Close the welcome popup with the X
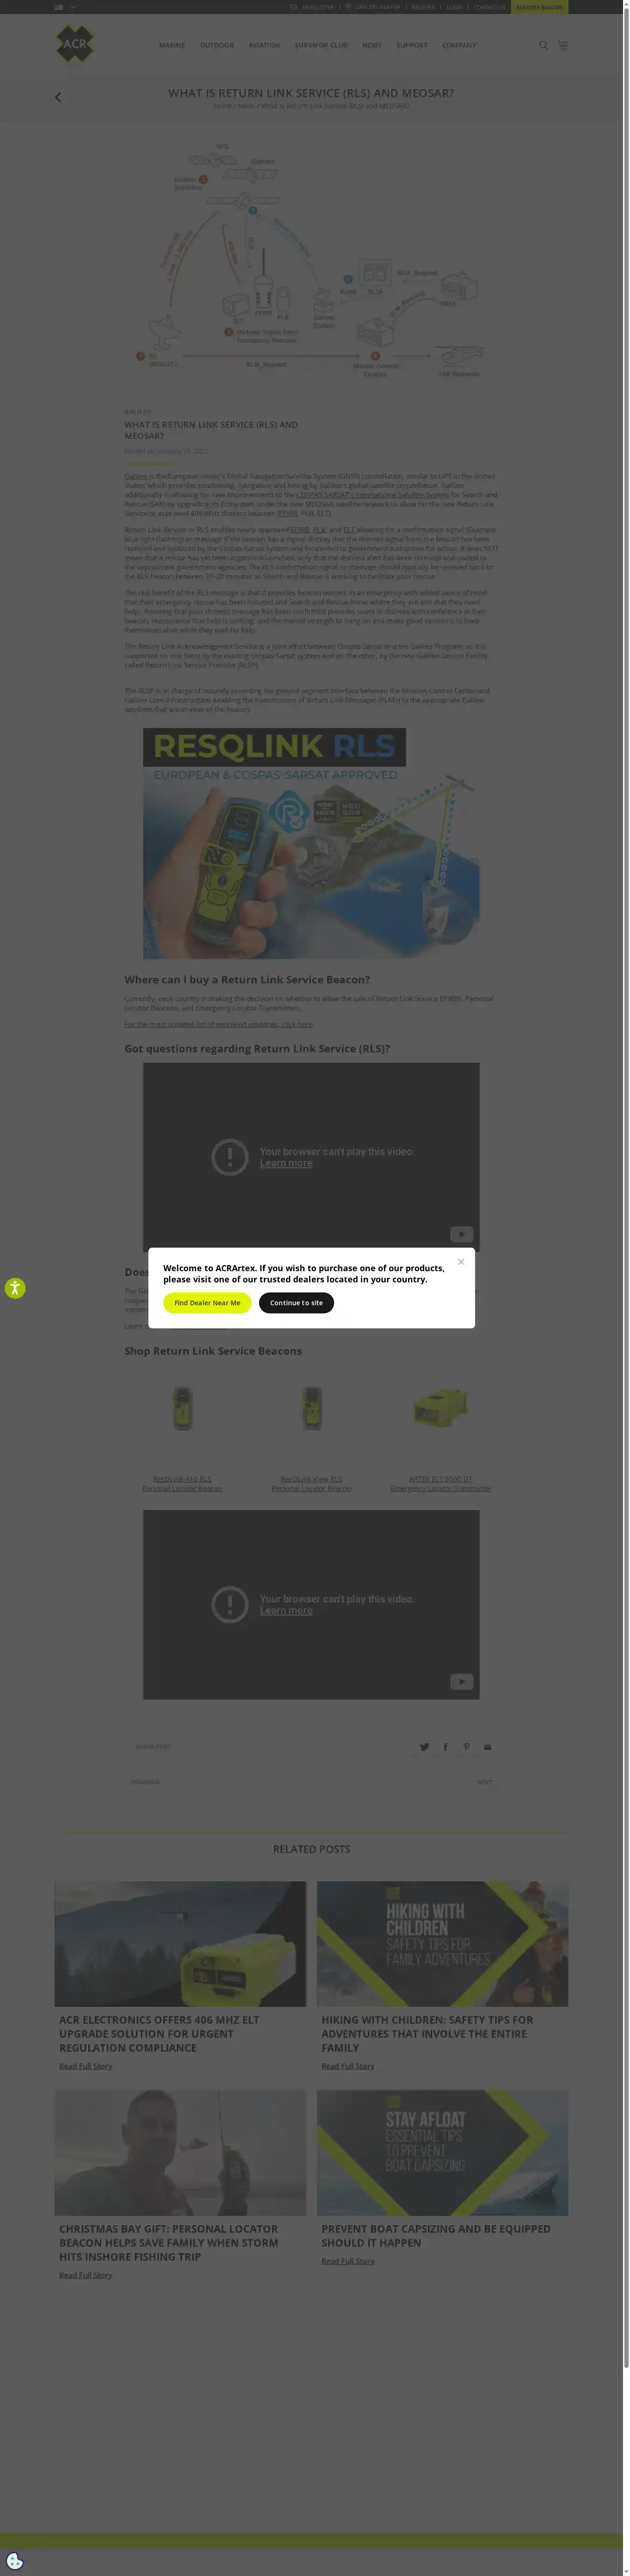This screenshot has width=630, height=2576. (461, 1261)
